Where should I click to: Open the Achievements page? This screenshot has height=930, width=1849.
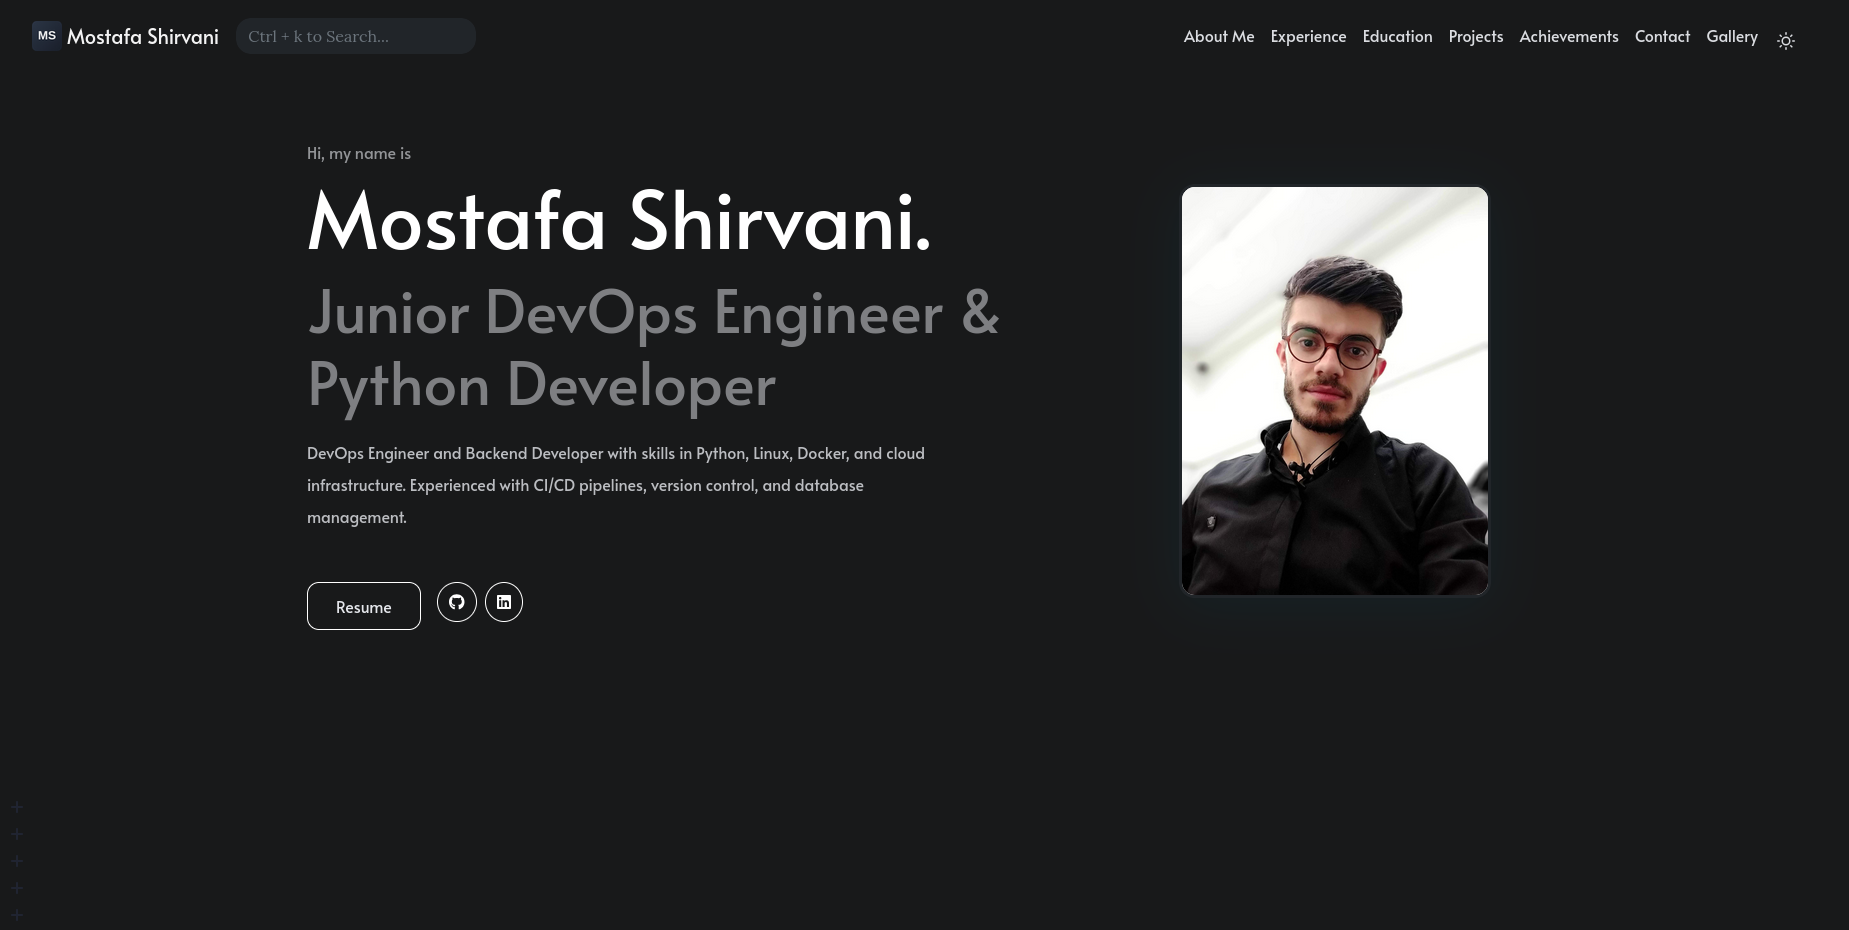pos(1568,35)
